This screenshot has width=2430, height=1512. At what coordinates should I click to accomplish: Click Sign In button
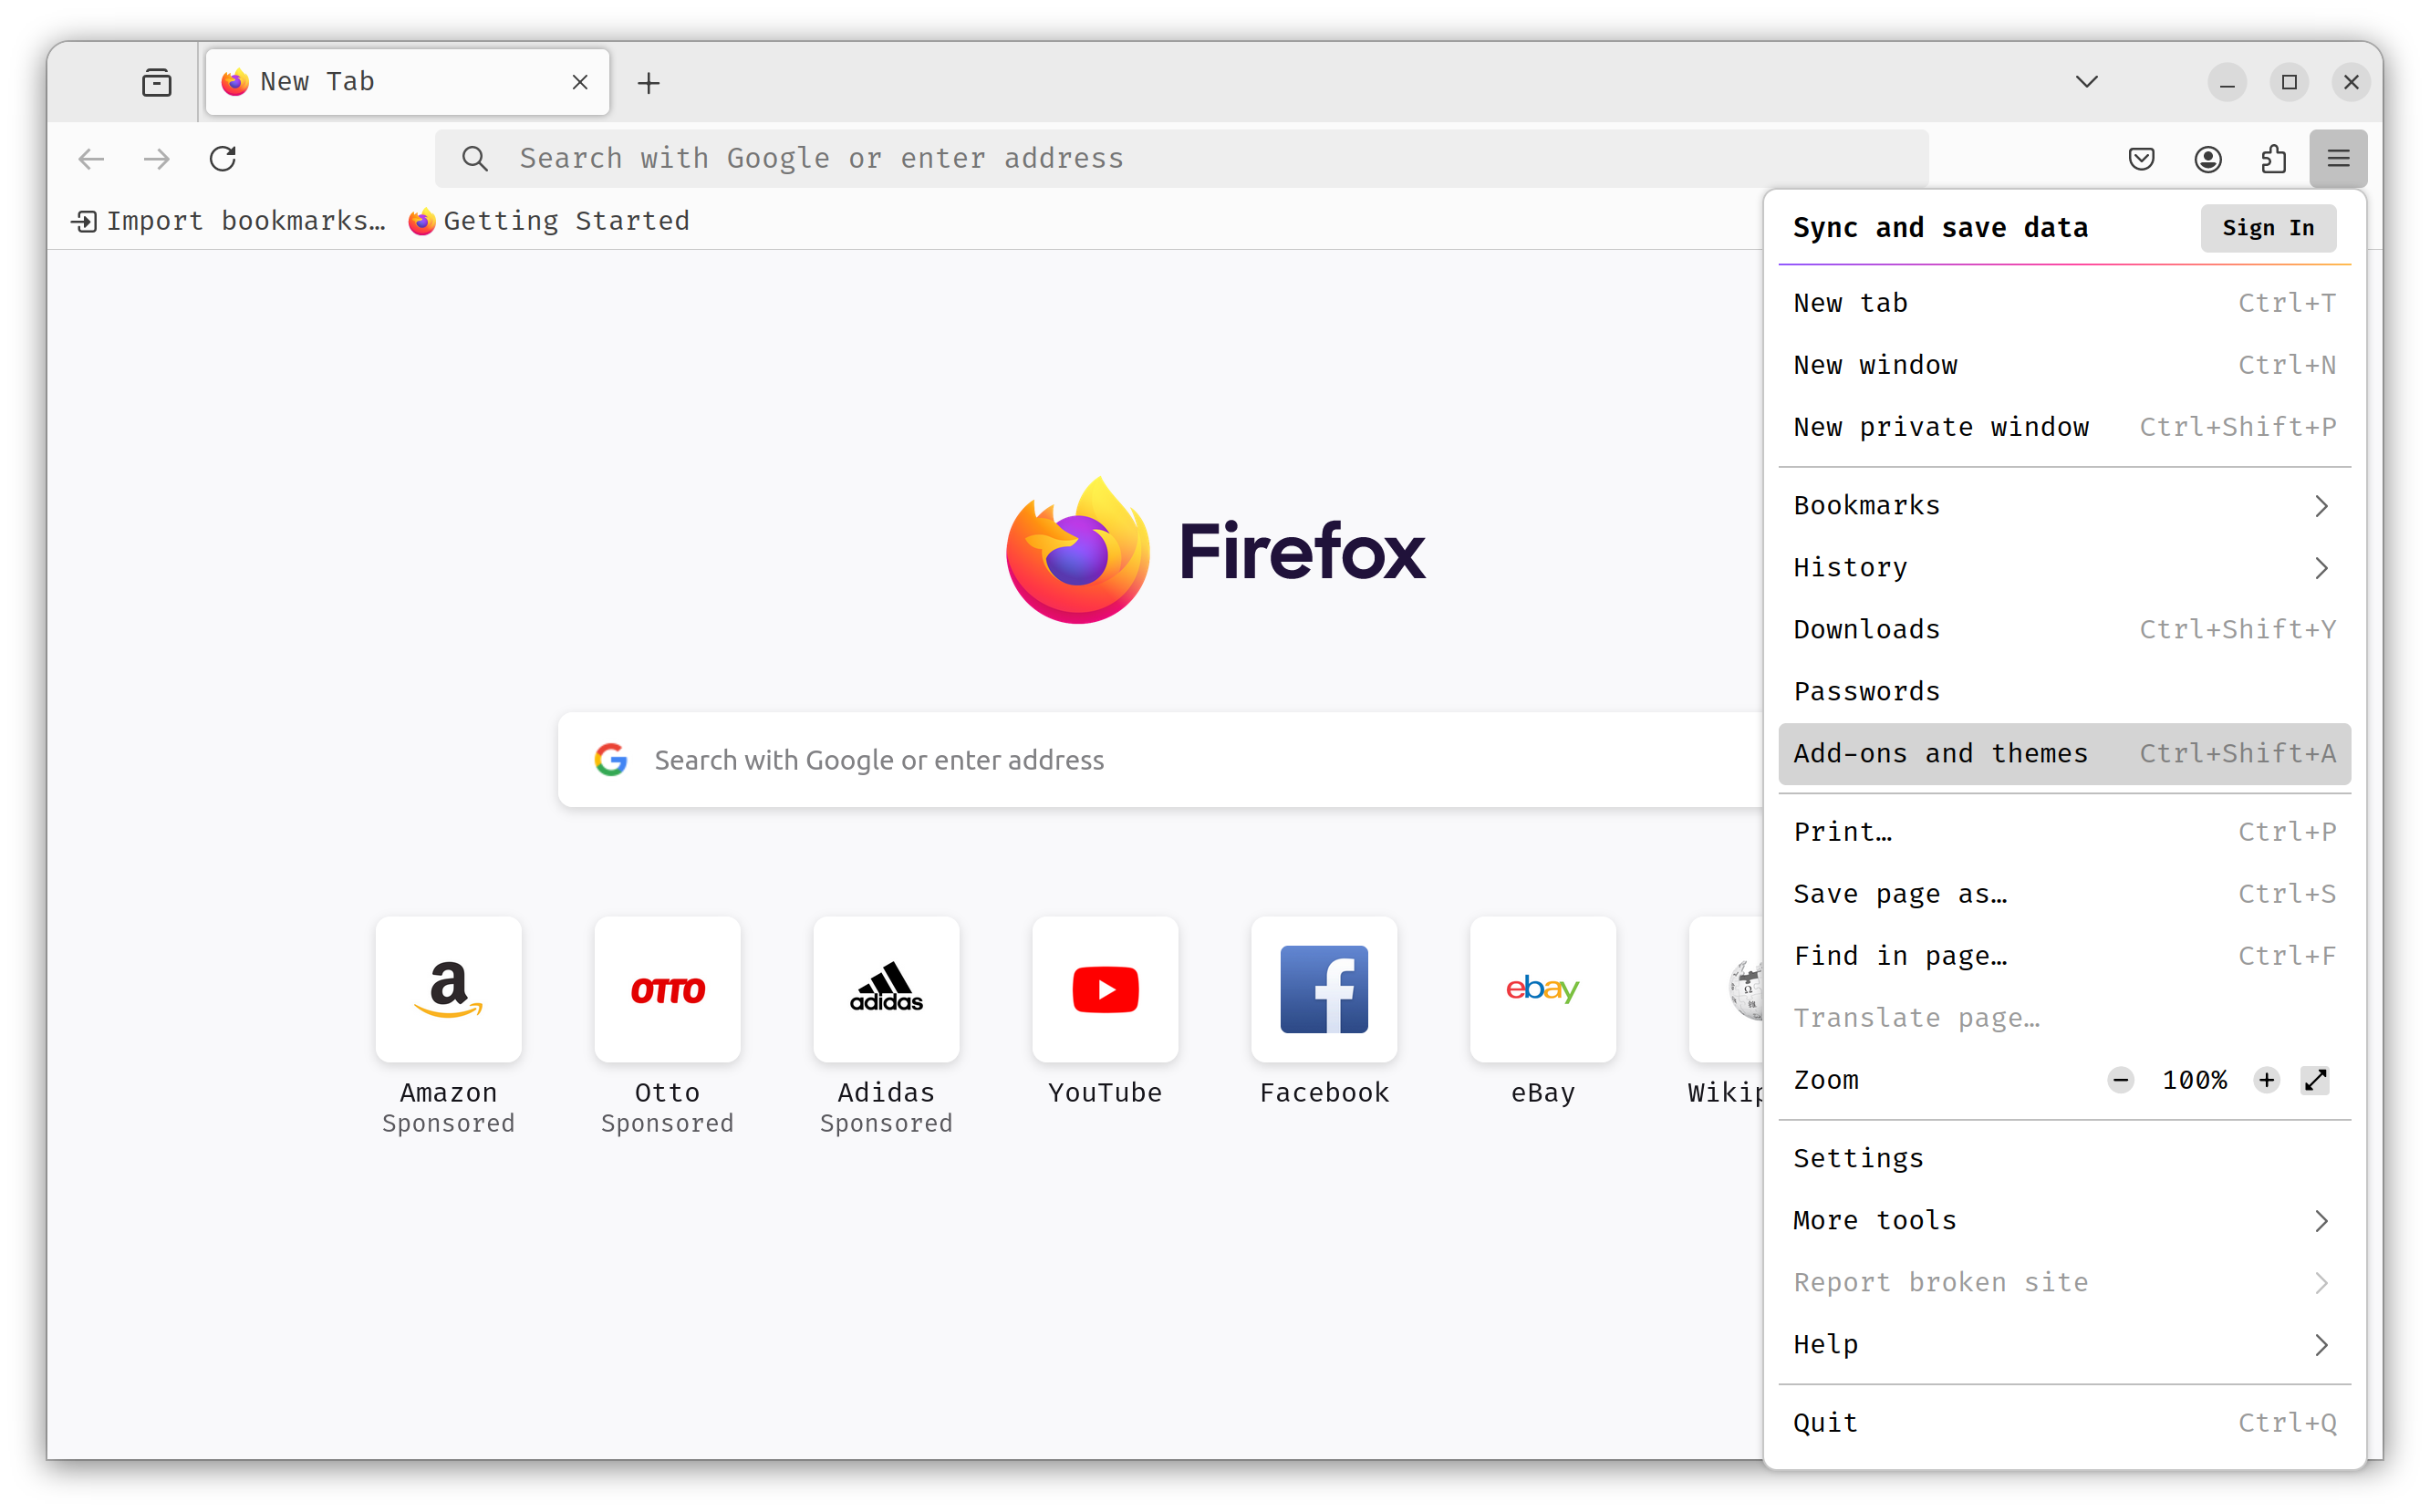[2268, 228]
